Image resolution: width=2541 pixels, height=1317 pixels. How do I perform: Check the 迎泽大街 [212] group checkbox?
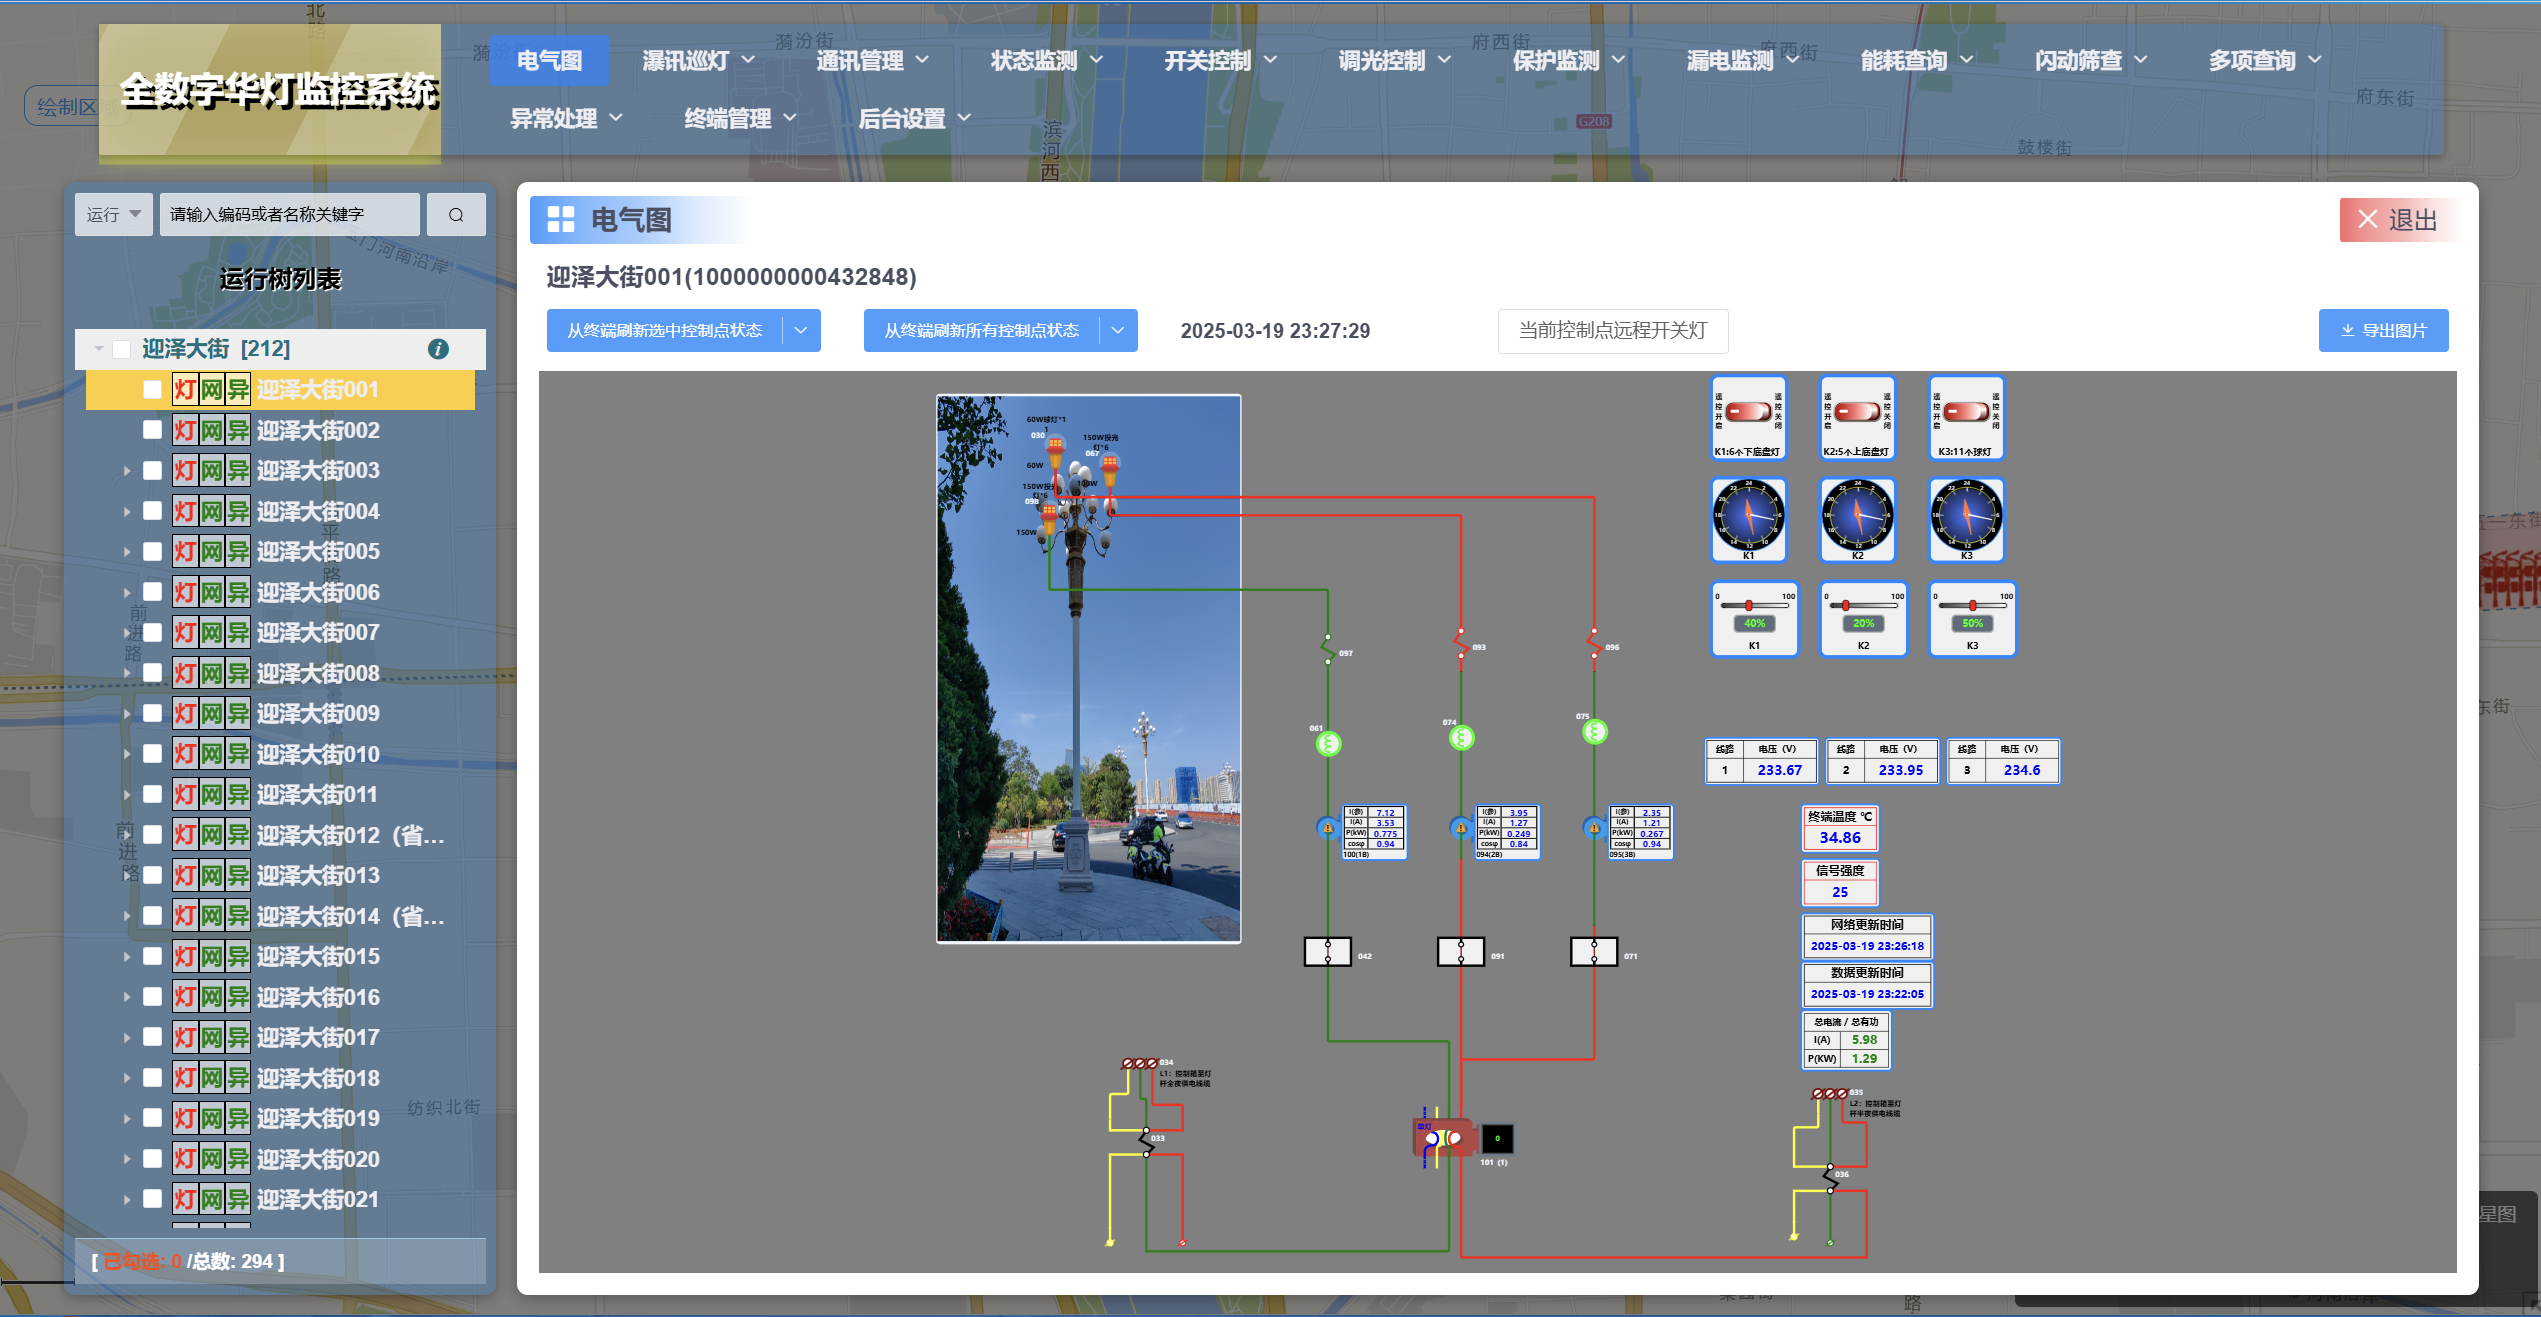(122, 349)
